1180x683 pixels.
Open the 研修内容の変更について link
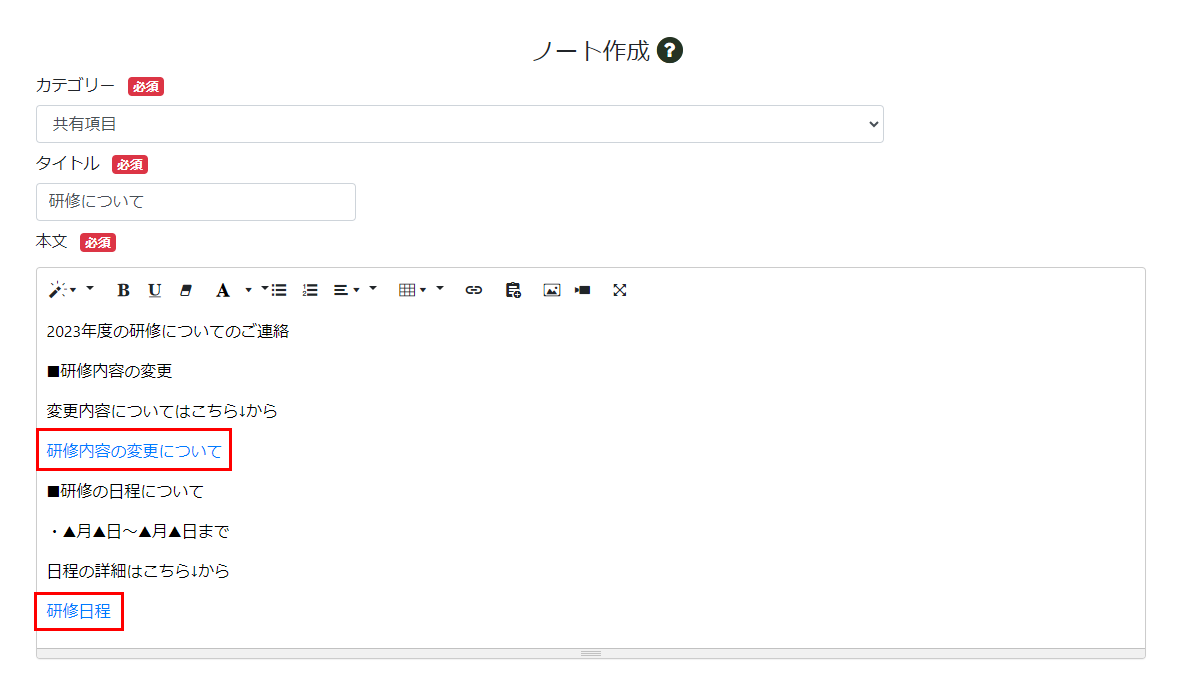tap(134, 451)
